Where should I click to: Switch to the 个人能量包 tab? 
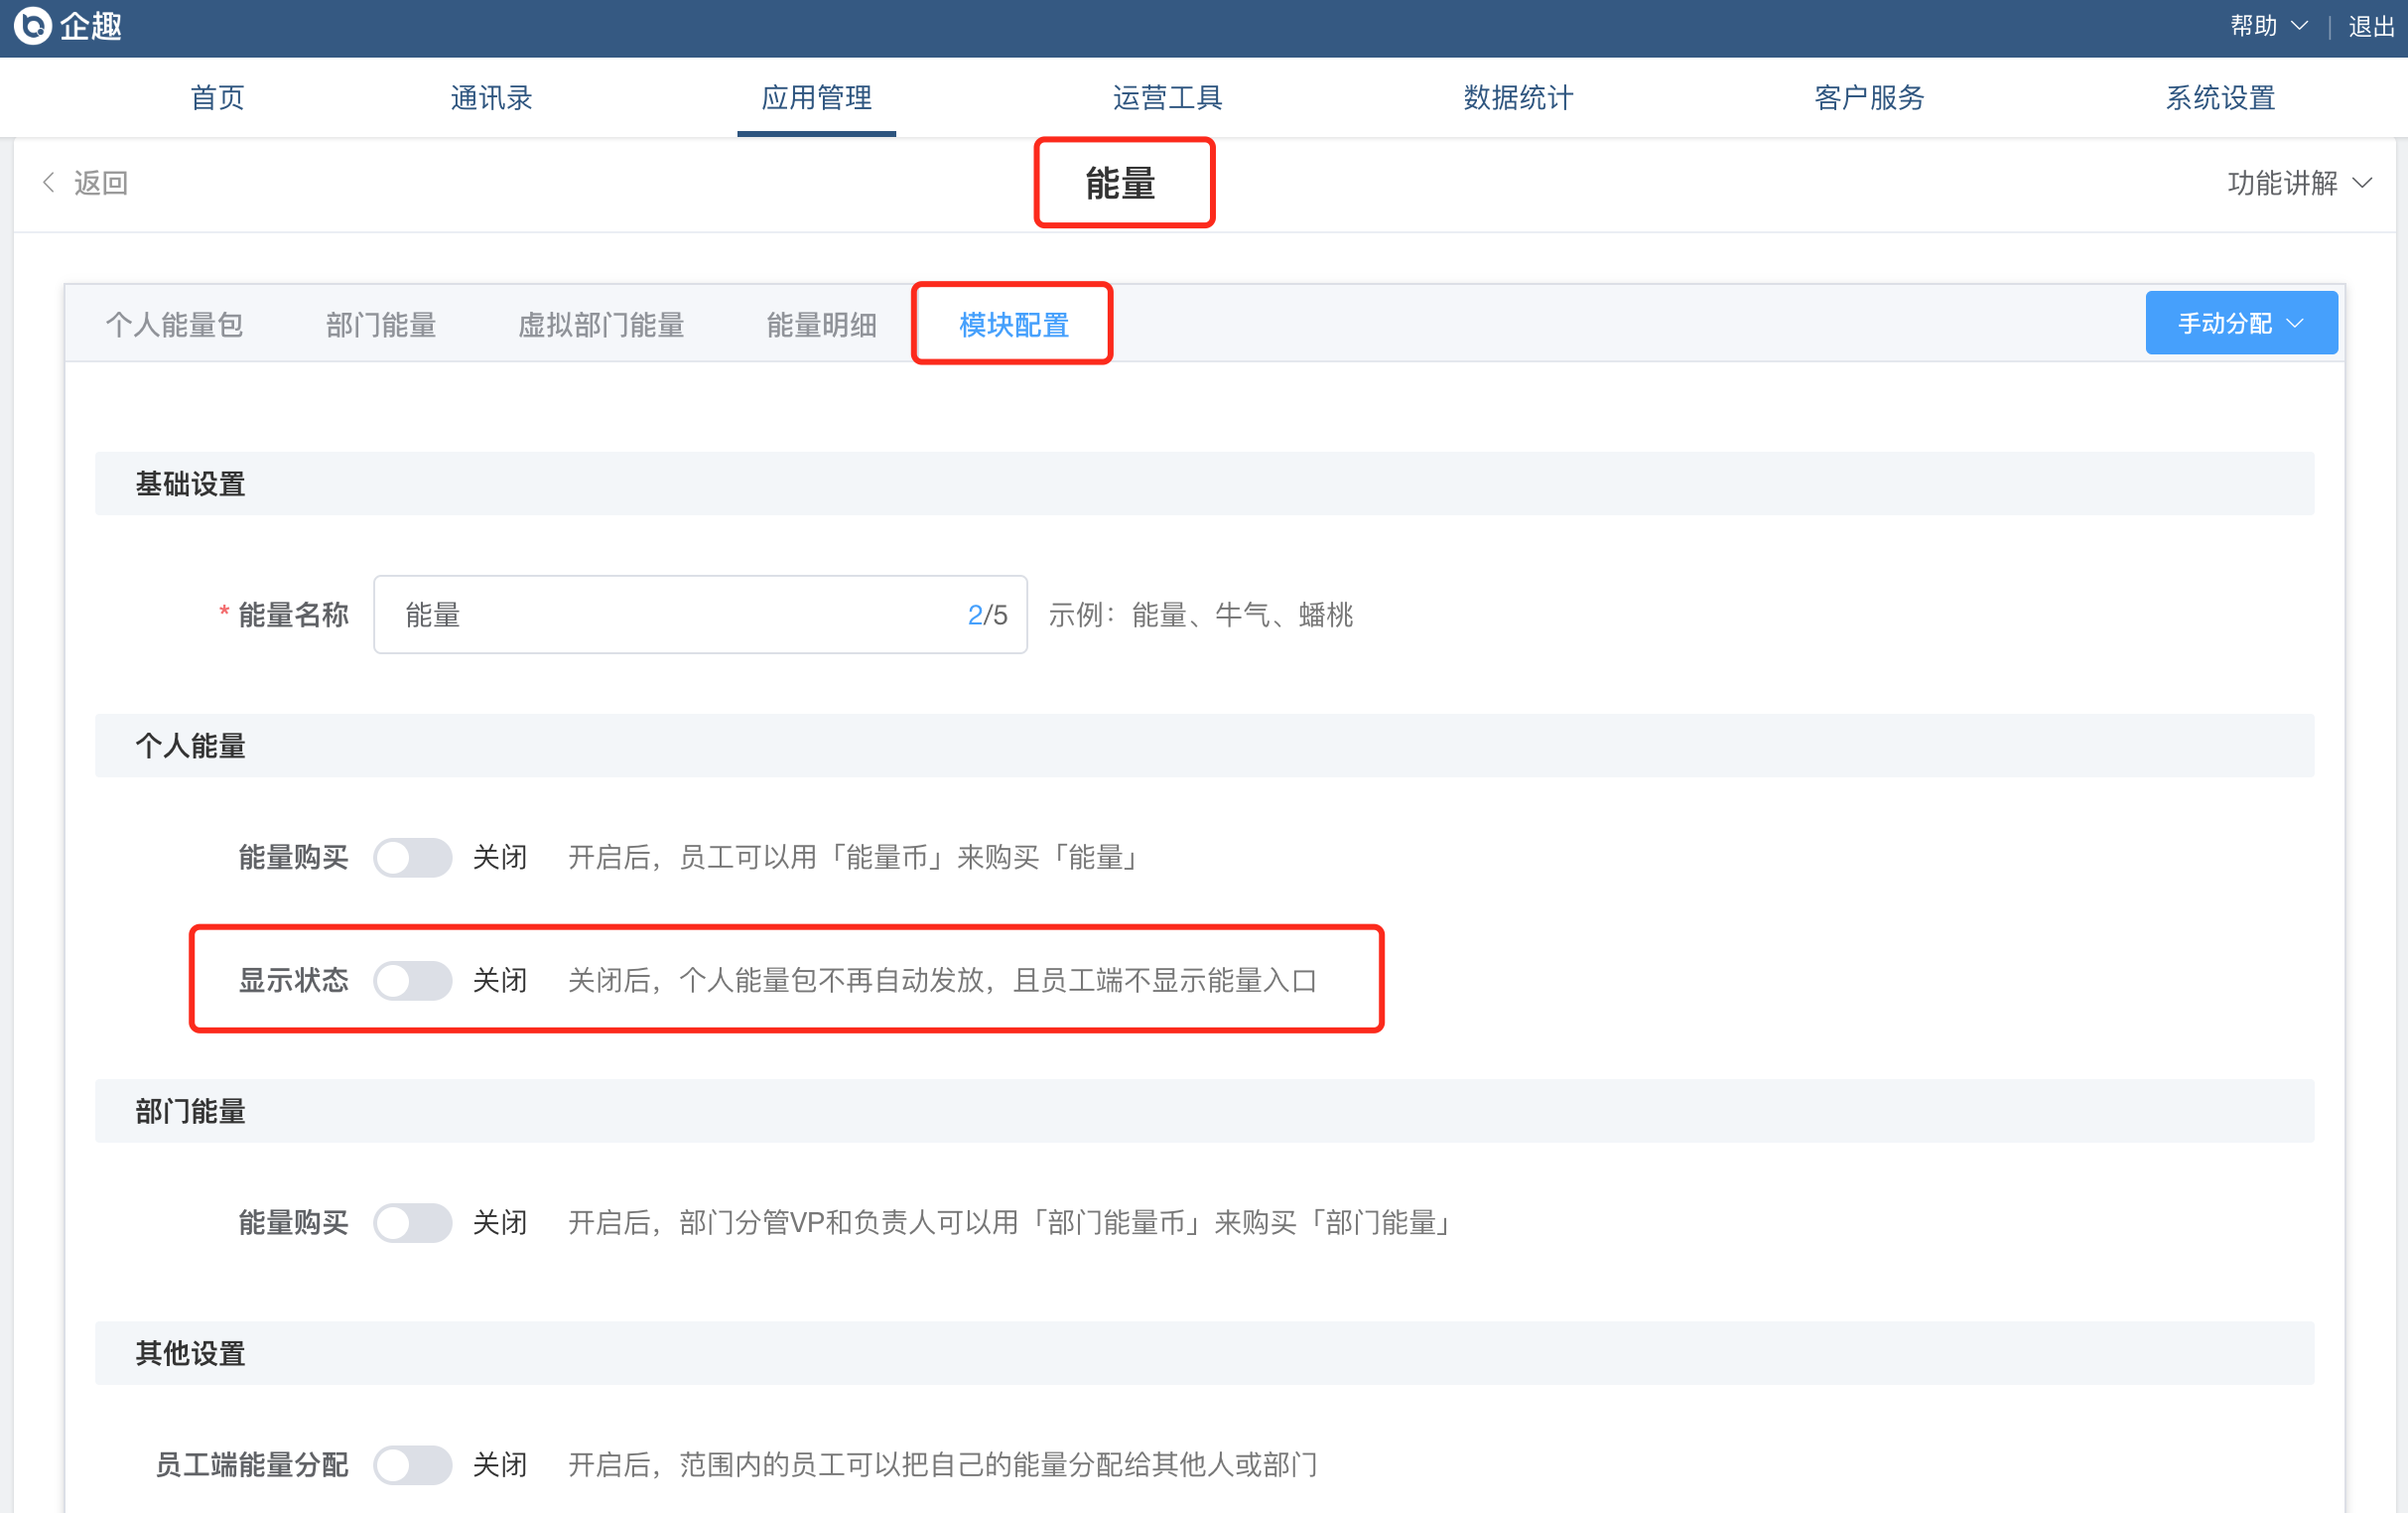(174, 325)
